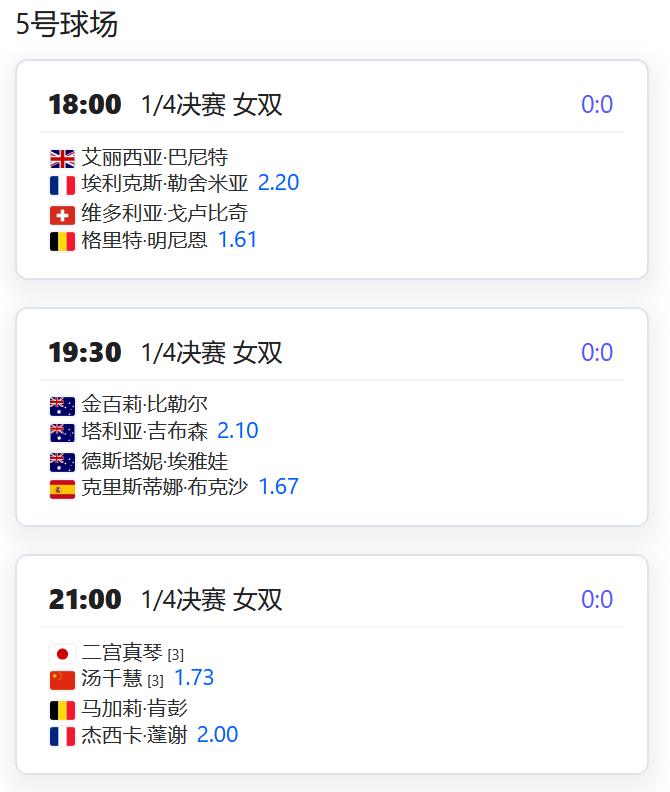Click the Belgian flag next to 格里特·明尼恩
The height and width of the screenshot is (792, 670).
[62, 241]
